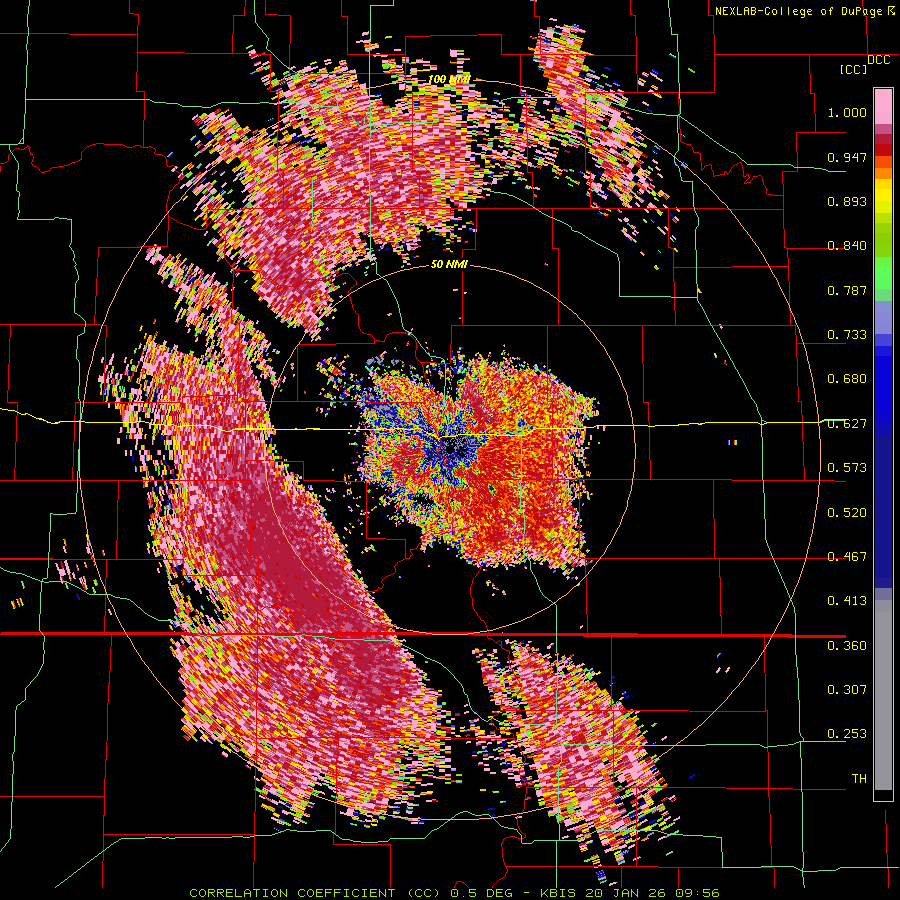Click the DCC product label

pyautogui.click(x=879, y=60)
